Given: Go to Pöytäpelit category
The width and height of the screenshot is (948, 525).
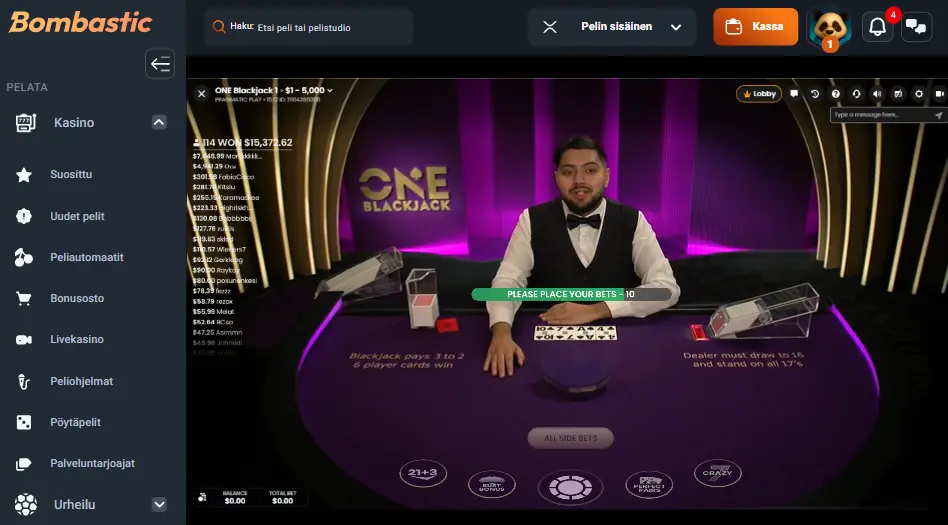Looking at the screenshot, I should (76, 422).
